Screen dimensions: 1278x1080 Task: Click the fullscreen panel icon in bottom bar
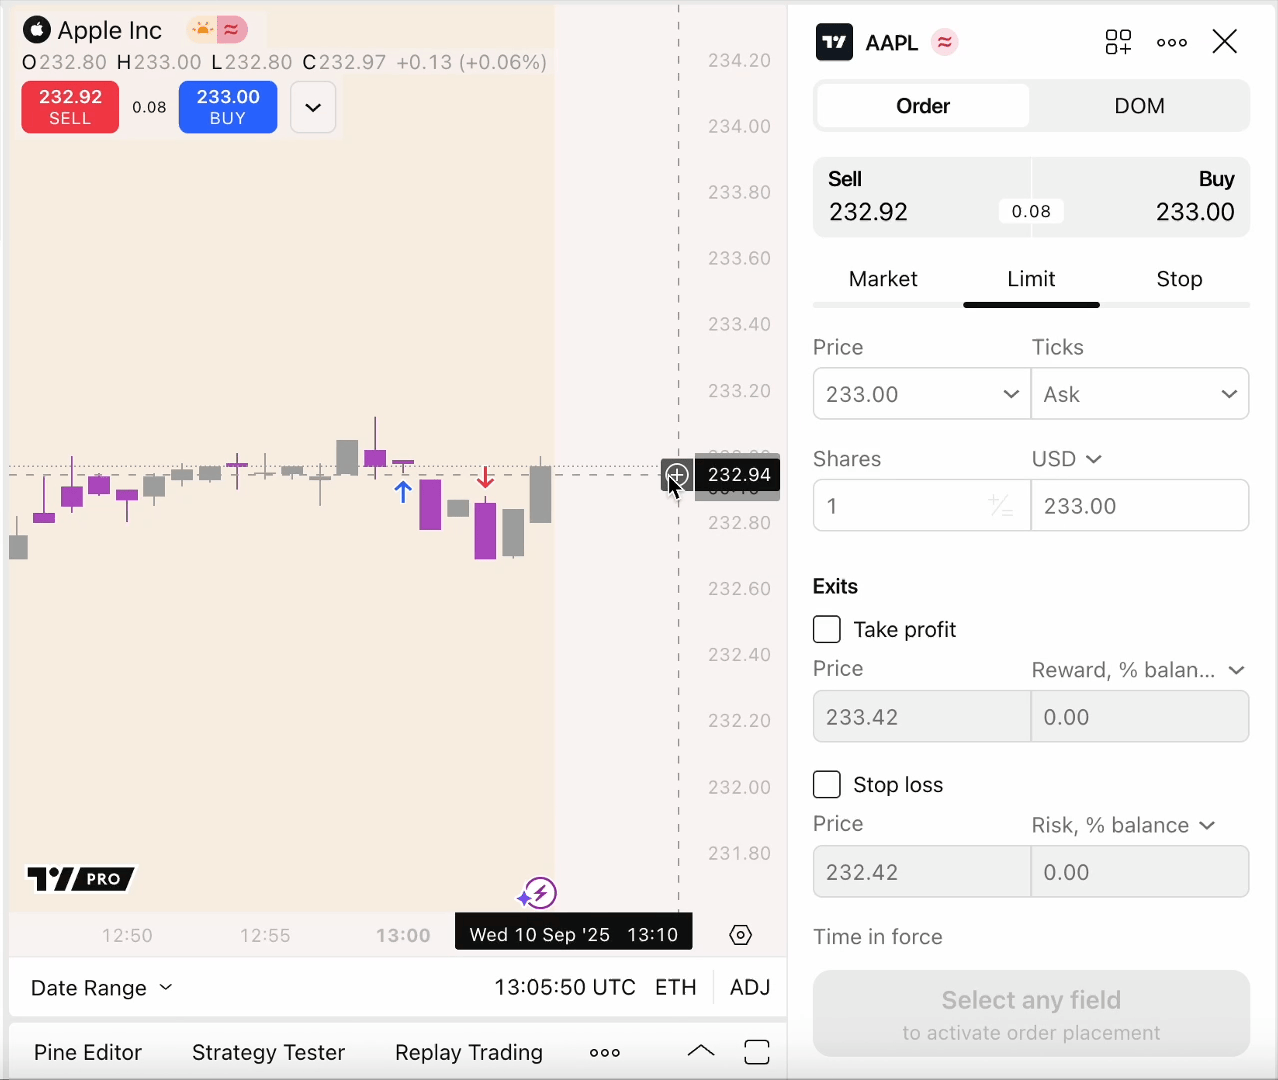tap(757, 1052)
